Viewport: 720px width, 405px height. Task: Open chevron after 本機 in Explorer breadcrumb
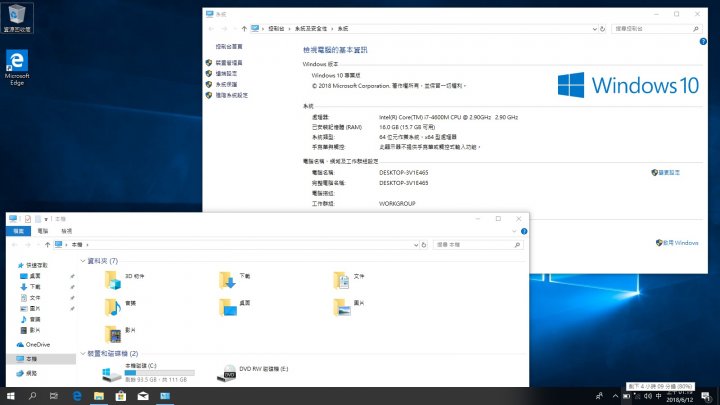click(x=88, y=245)
